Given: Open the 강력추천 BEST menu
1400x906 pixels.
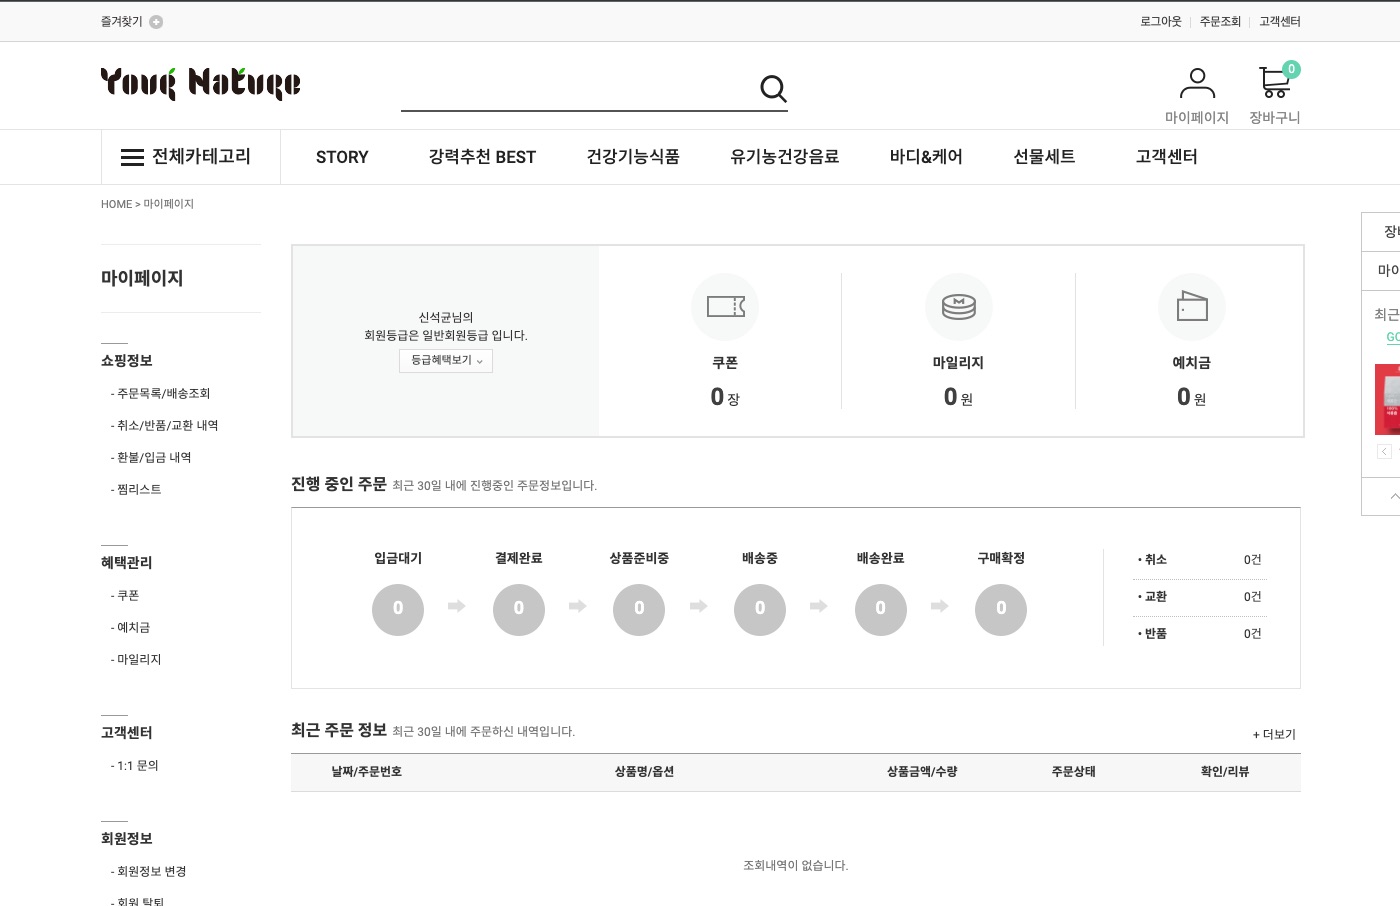Looking at the screenshot, I should point(482,157).
